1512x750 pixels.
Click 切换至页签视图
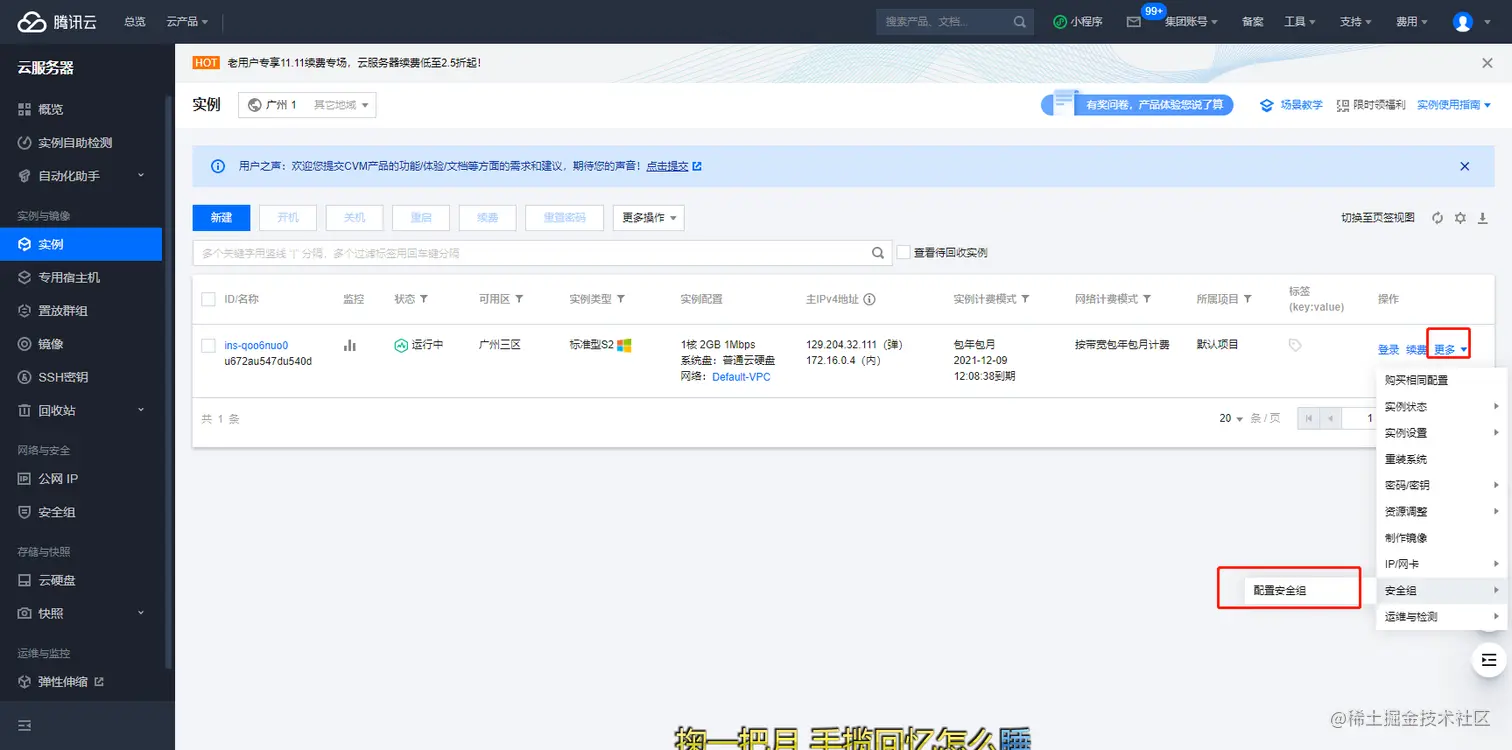click(1377, 218)
